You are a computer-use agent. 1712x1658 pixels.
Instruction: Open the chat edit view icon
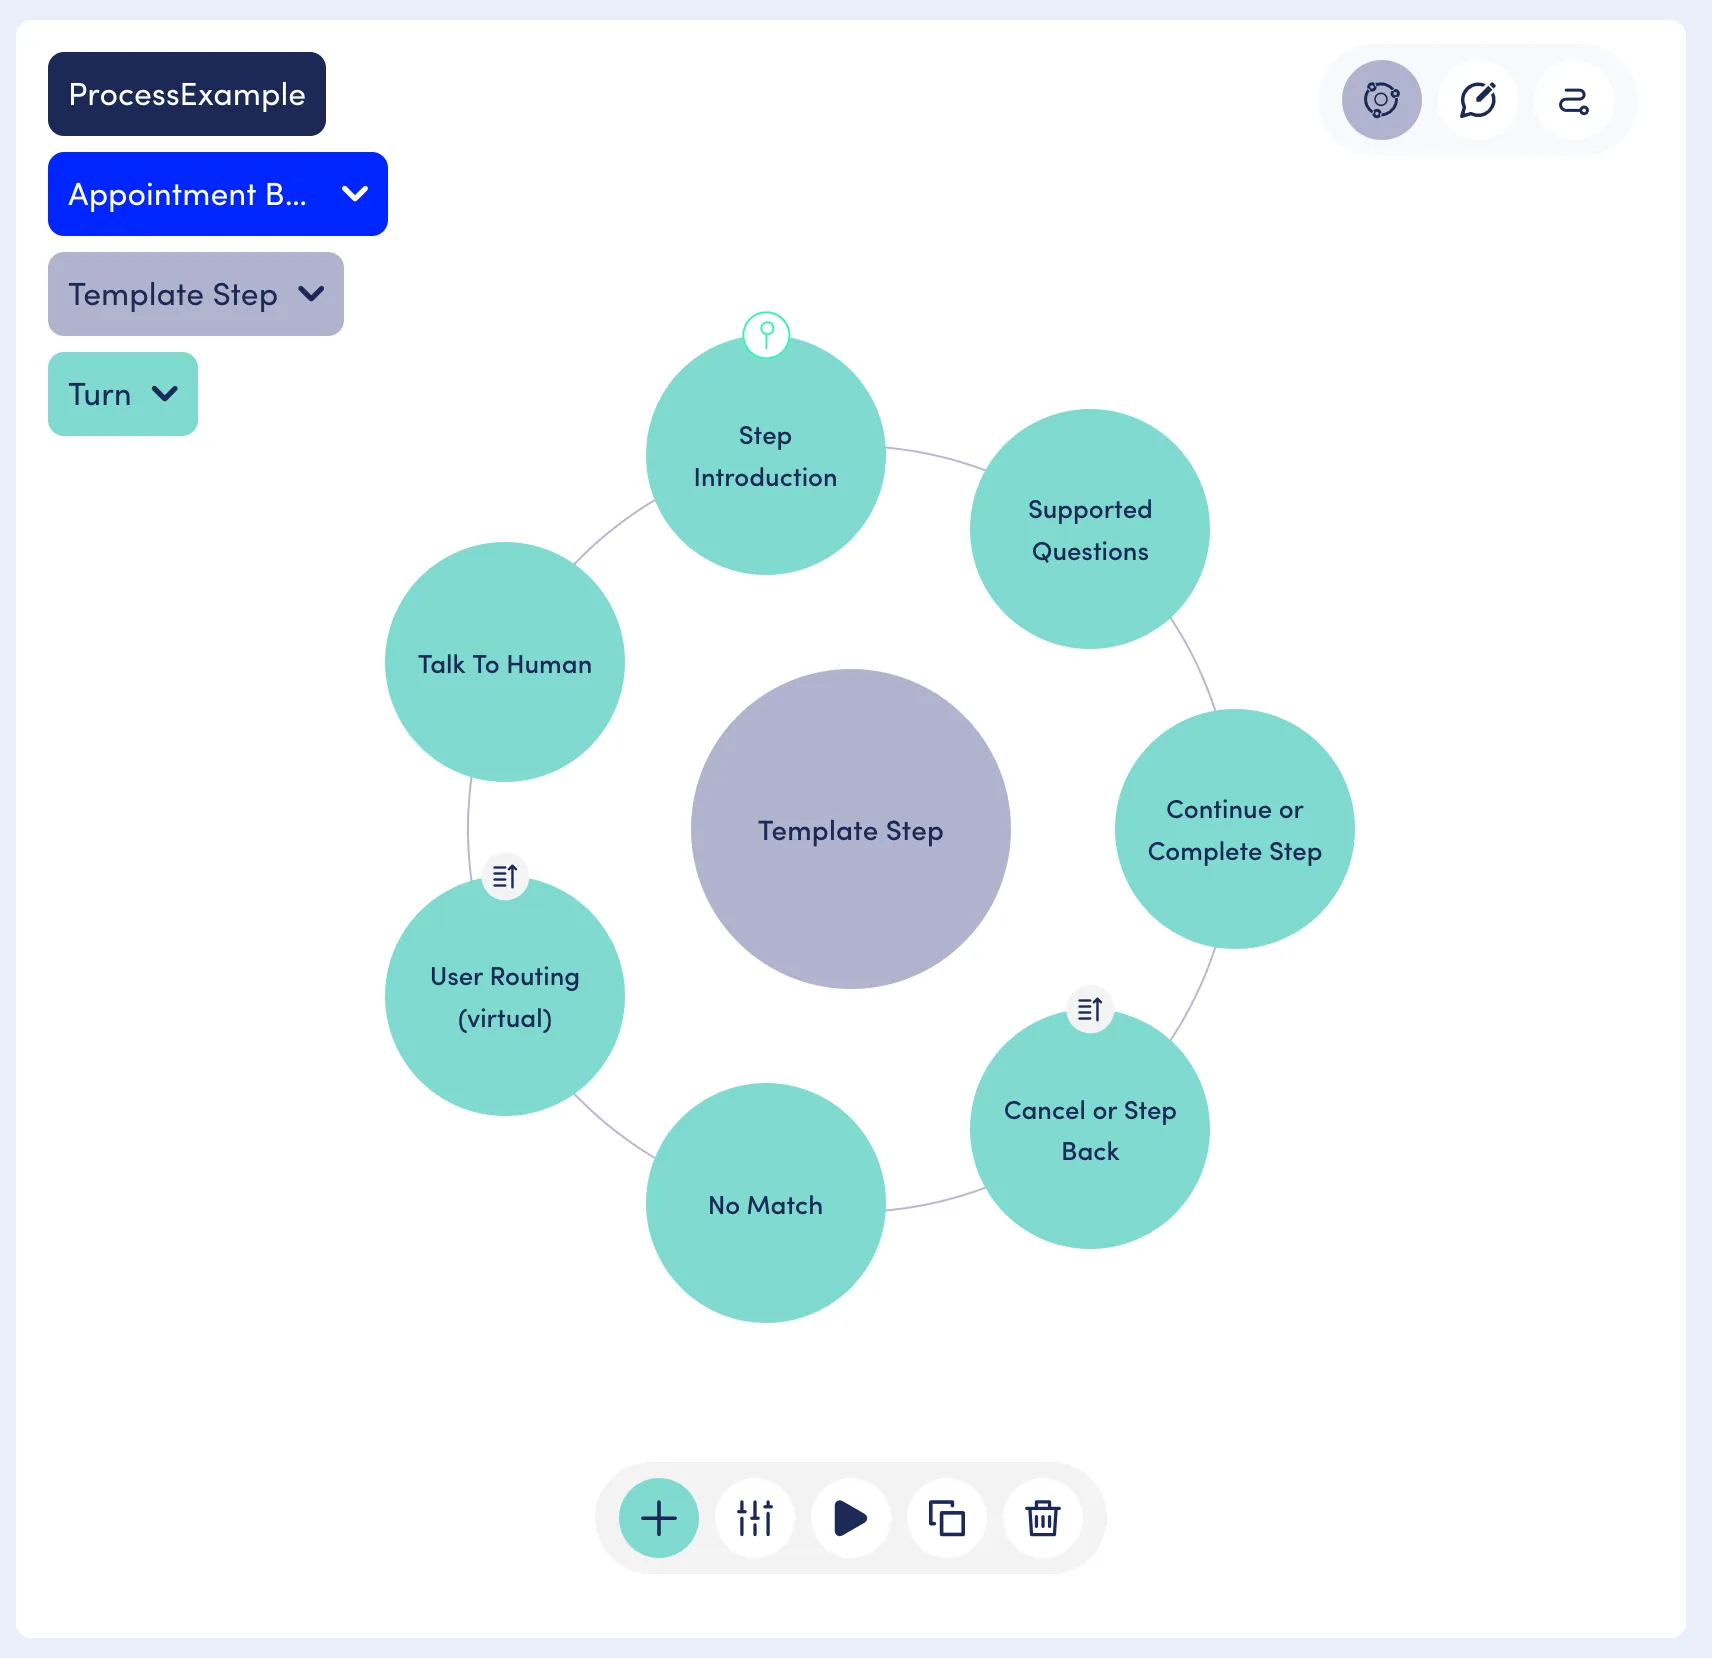[1477, 100]
